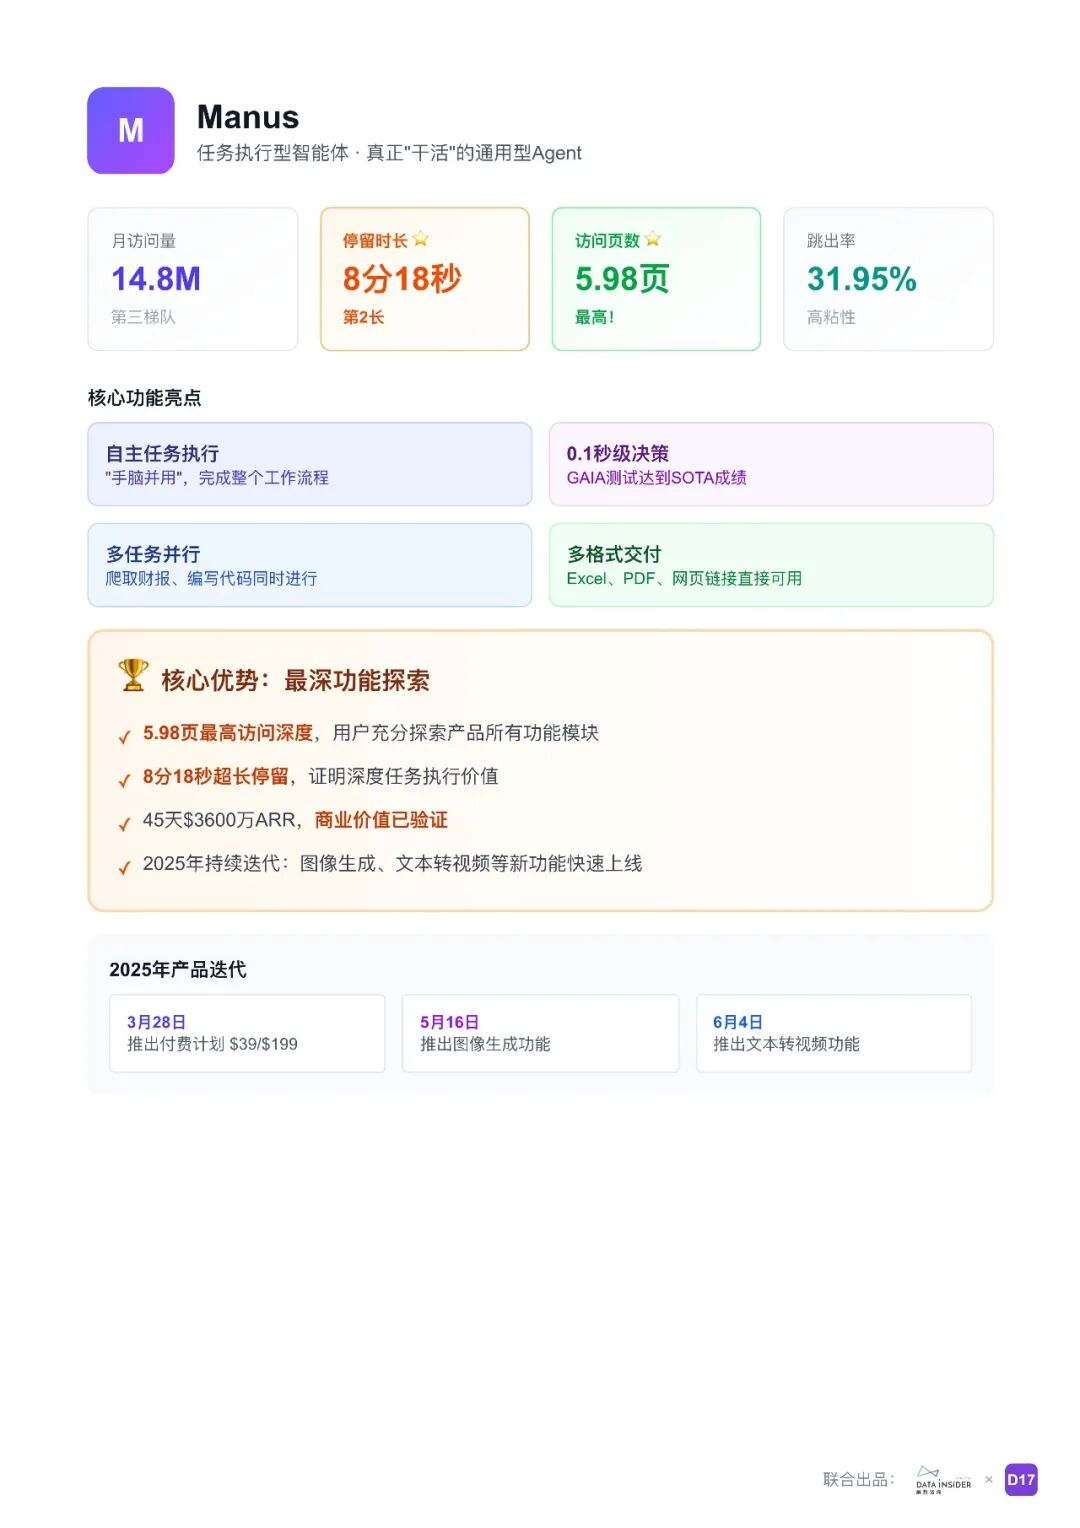Viewport: 1080px width, 1528px height.
Task: Click the checkmark before 45天$3600万ARR
Action: (x=124, y=825)
